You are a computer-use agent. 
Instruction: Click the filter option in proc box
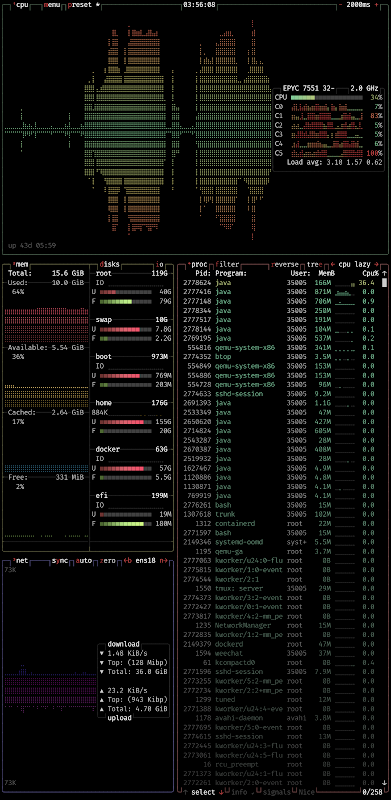[227, 264]
